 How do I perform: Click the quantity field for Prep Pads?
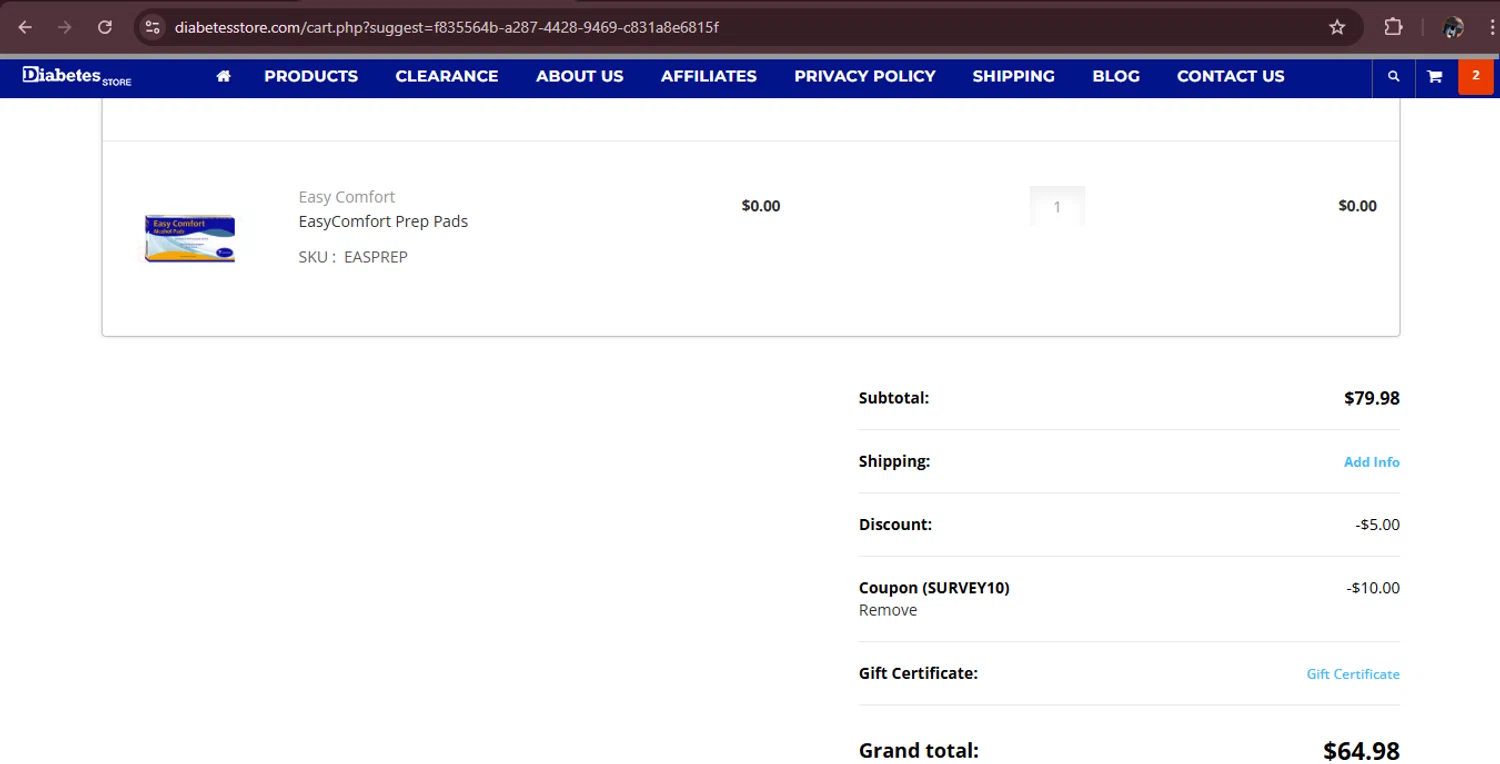[1057, 207]
